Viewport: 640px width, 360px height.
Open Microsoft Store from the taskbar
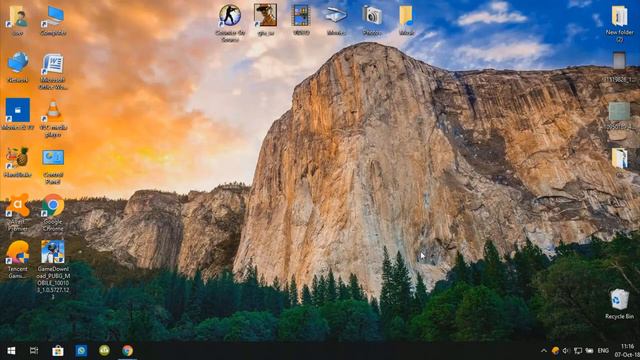tap(58, 351)
